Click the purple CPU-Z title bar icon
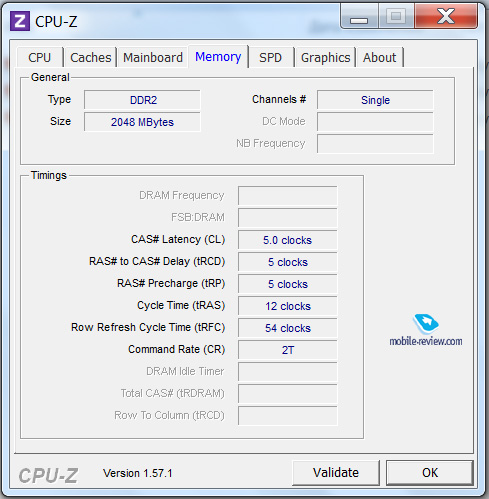Image resolution: width=489 pixels, height=499 pixels. (20, 21)
